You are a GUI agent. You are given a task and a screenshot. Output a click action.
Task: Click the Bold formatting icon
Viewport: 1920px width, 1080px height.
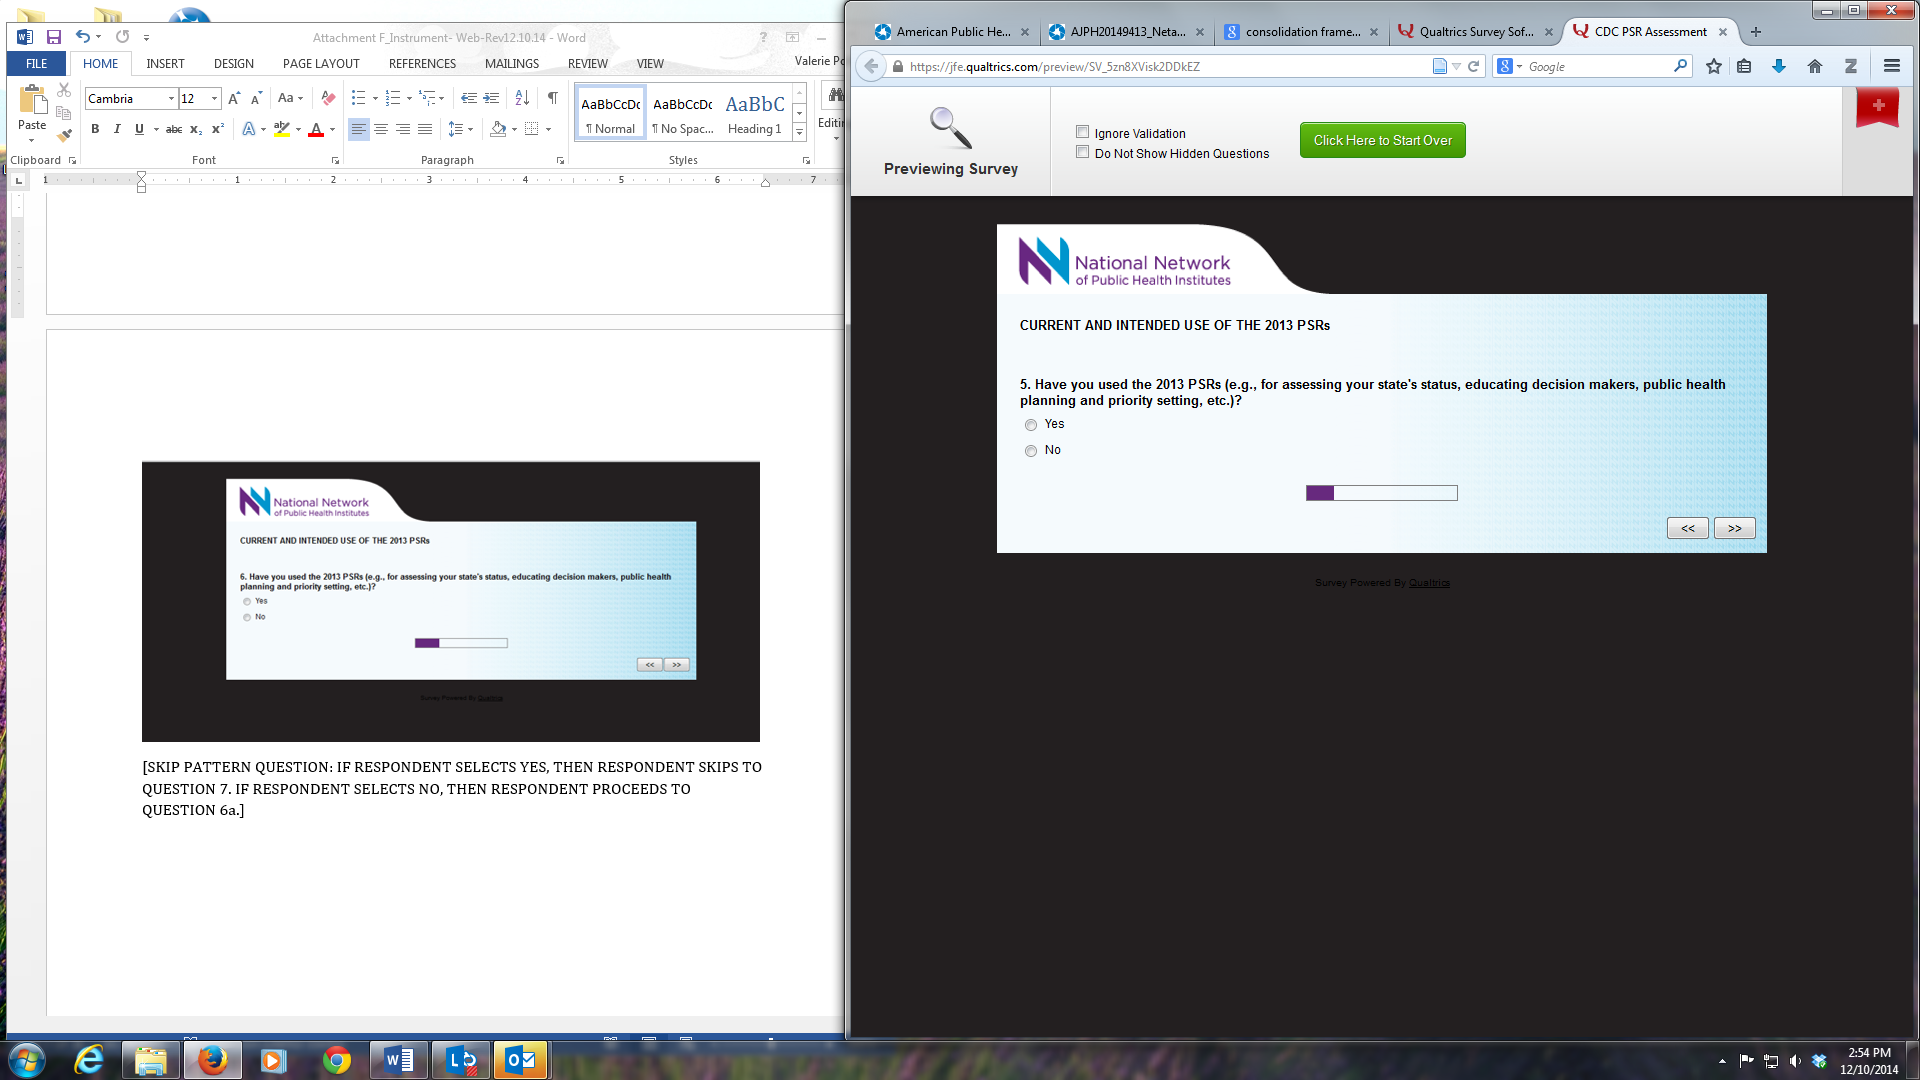[95, 129]
